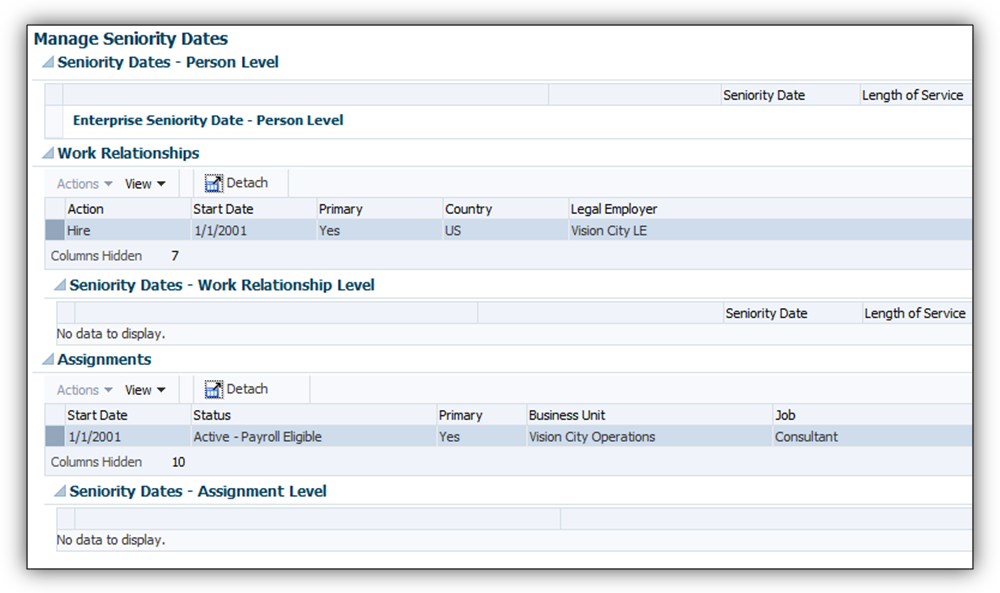The height and width of the screenshot is (593, 1000).
Task: Select the assignment row selector for 1/1/2001
Action: click(54, 436)
